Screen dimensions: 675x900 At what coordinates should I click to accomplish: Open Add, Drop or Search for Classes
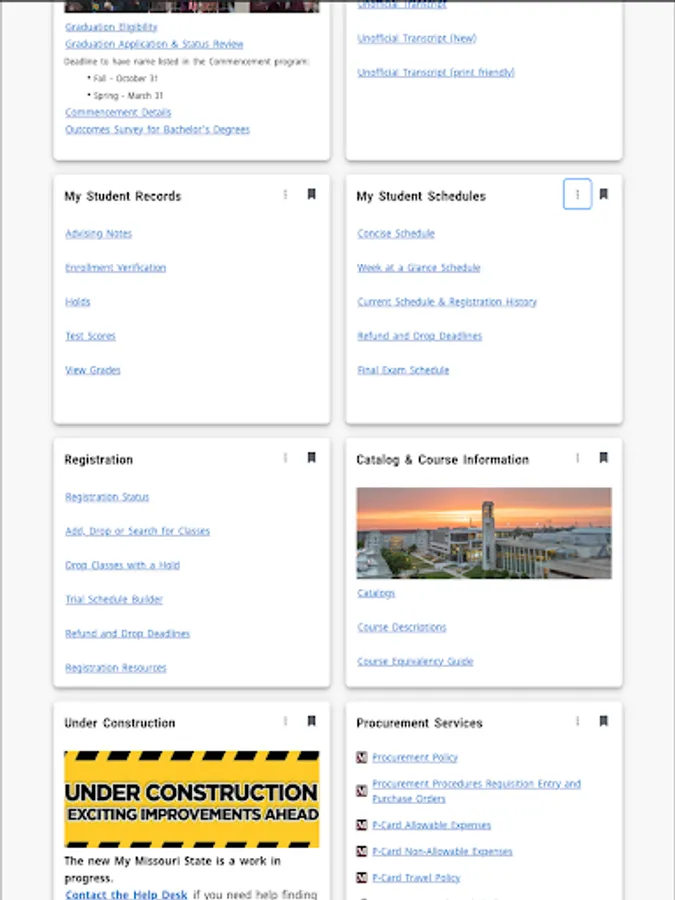[x=137, y=531]
